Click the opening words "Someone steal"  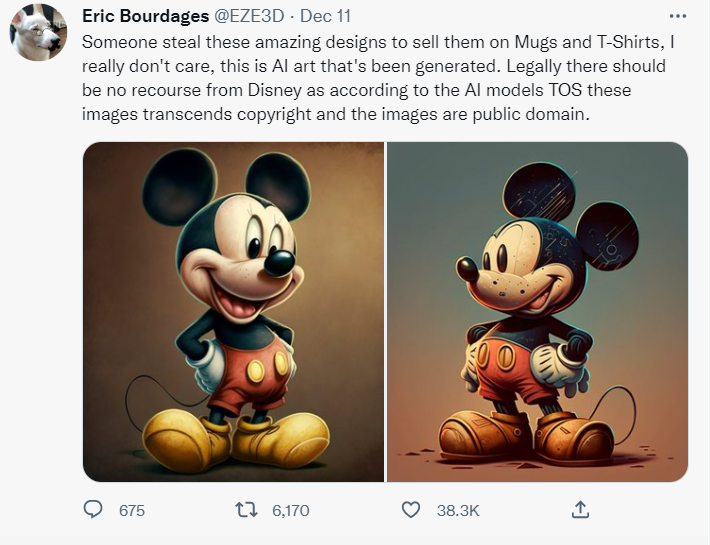pos(132,43)
